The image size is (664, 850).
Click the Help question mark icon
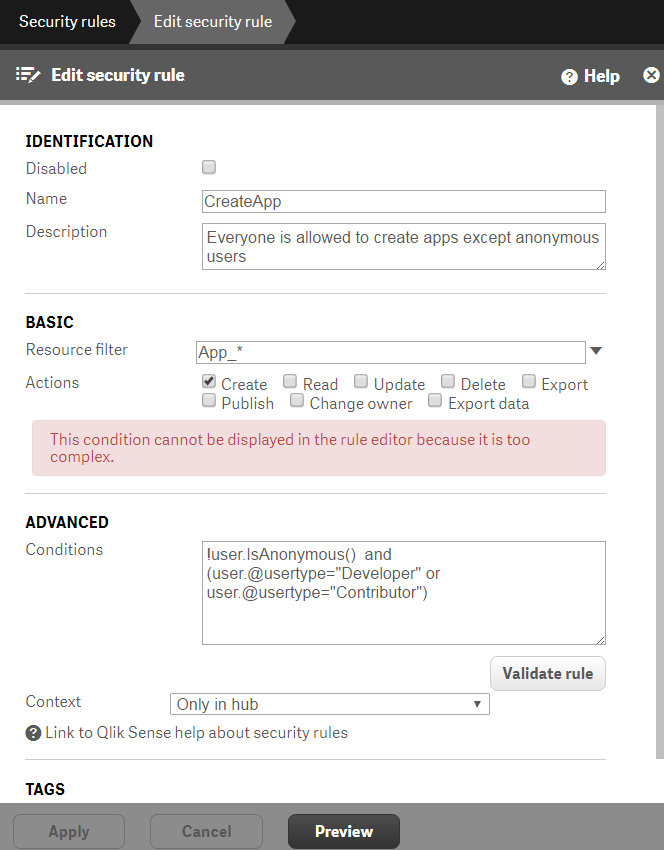569,76
